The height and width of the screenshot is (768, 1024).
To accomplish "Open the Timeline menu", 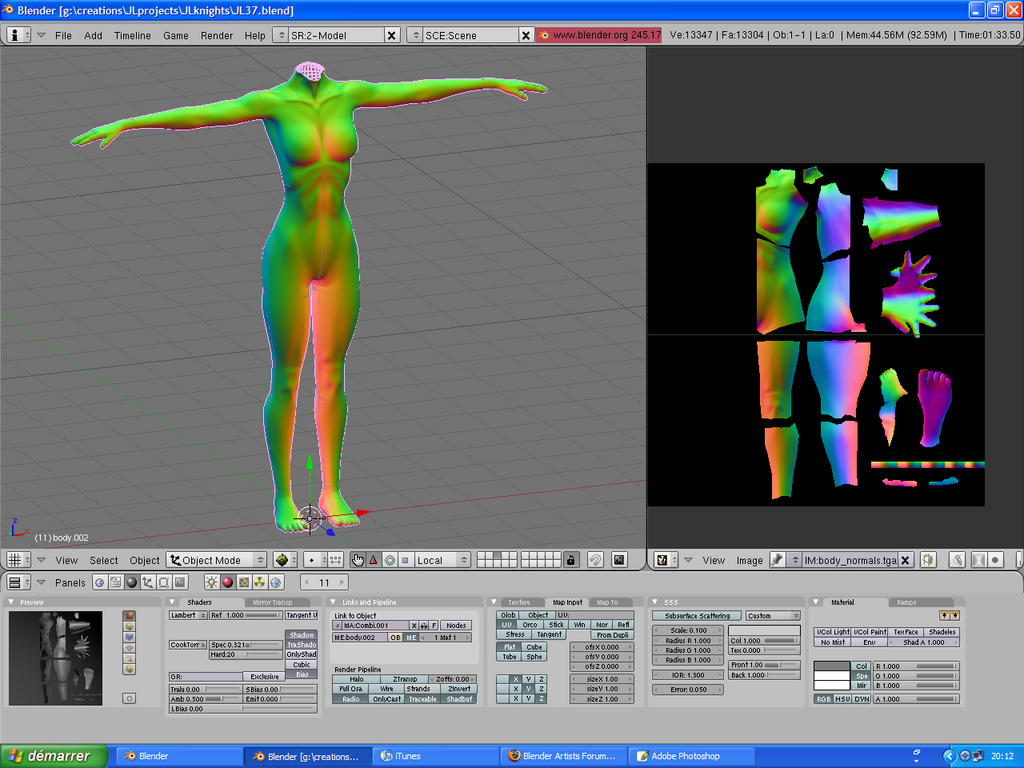I will (x=133, y=35).
